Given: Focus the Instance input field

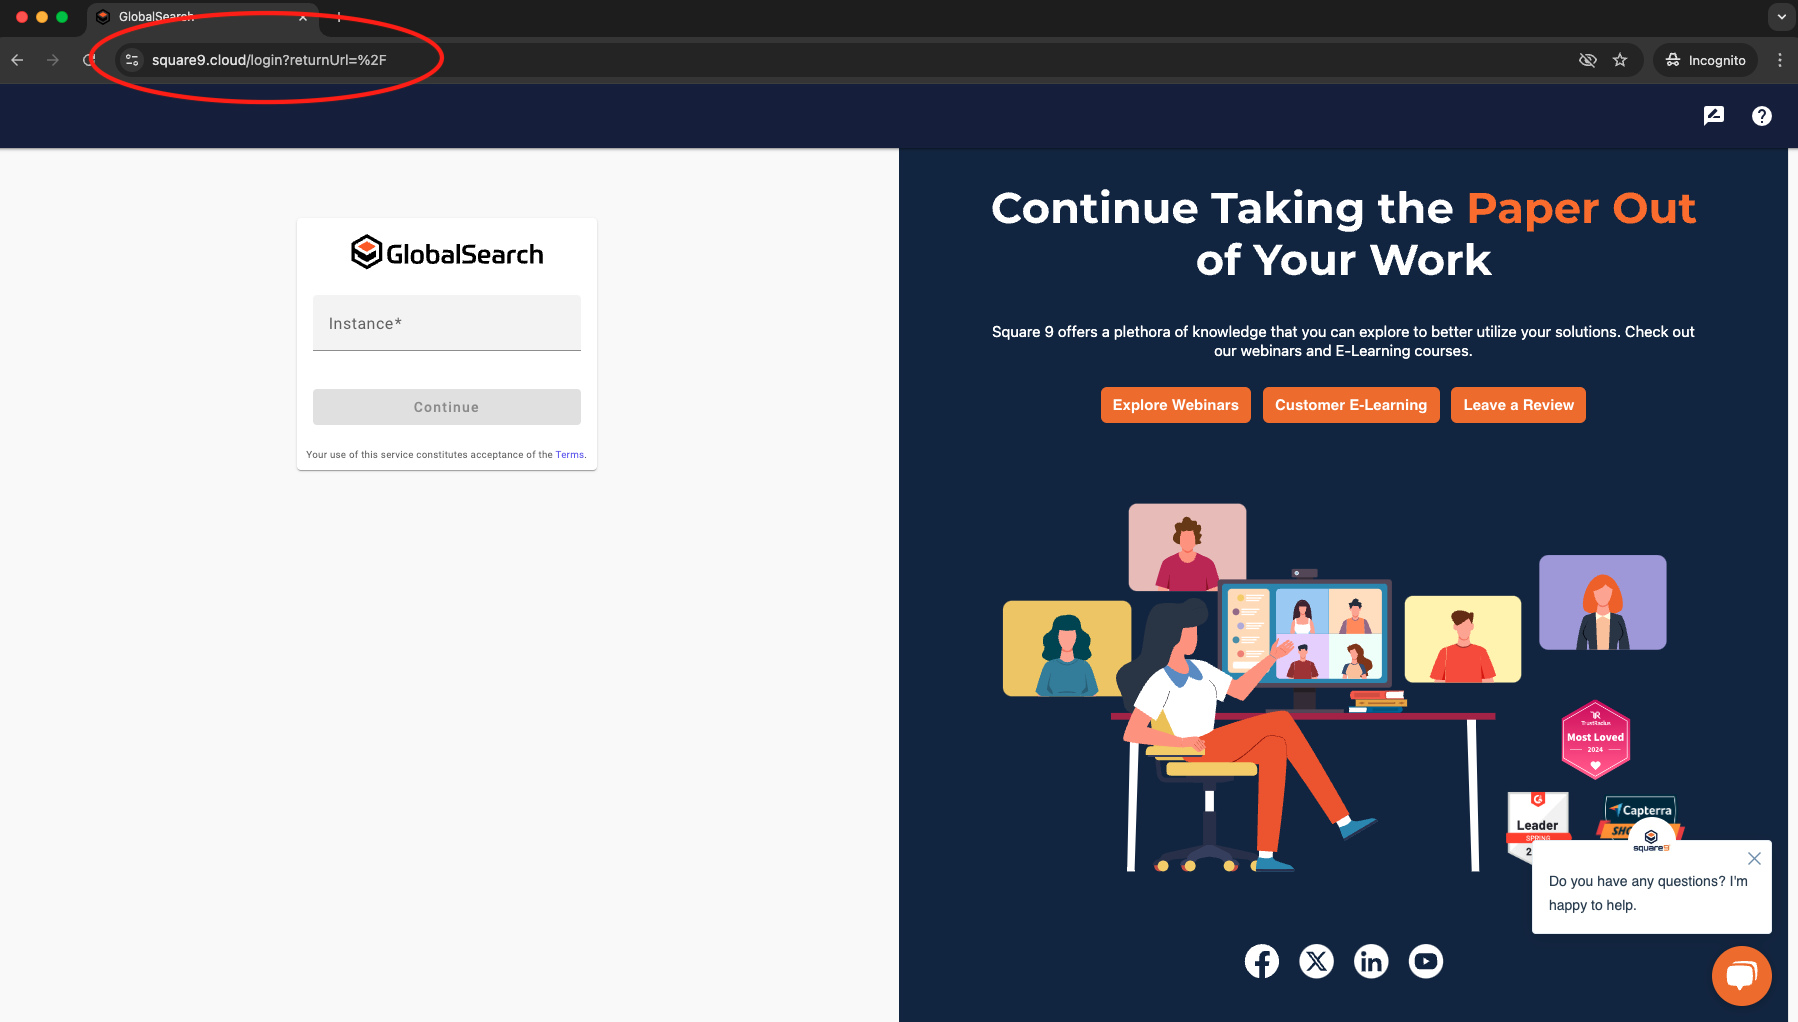Looking at the screenshot, I should point(446,323).
